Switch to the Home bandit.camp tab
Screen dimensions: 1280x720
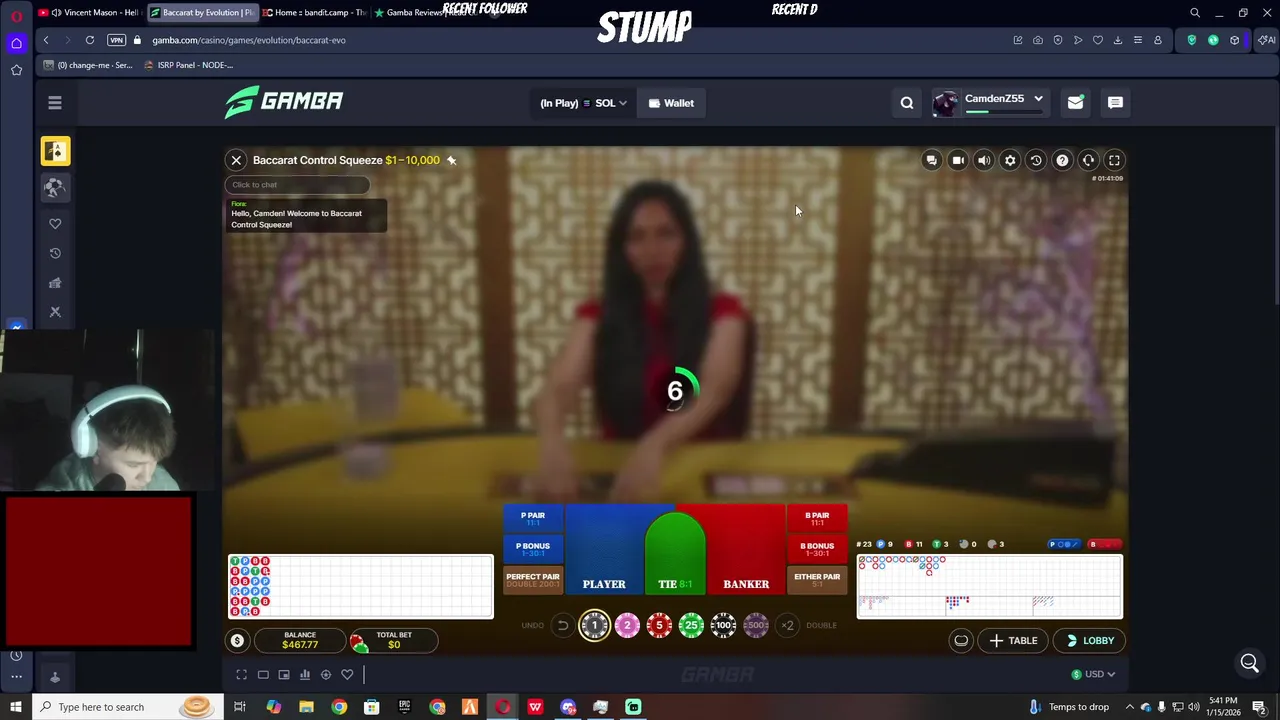click(x=313, y=13)
